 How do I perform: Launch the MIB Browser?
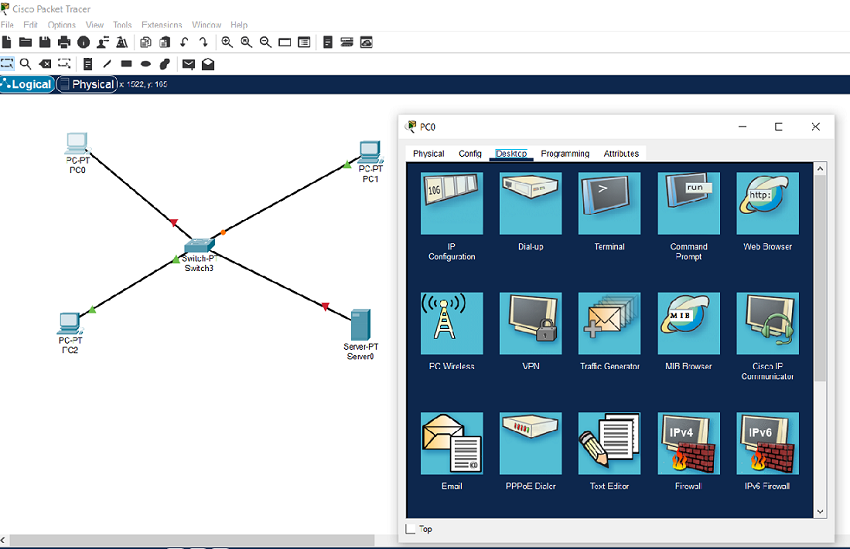pos(688,323)
